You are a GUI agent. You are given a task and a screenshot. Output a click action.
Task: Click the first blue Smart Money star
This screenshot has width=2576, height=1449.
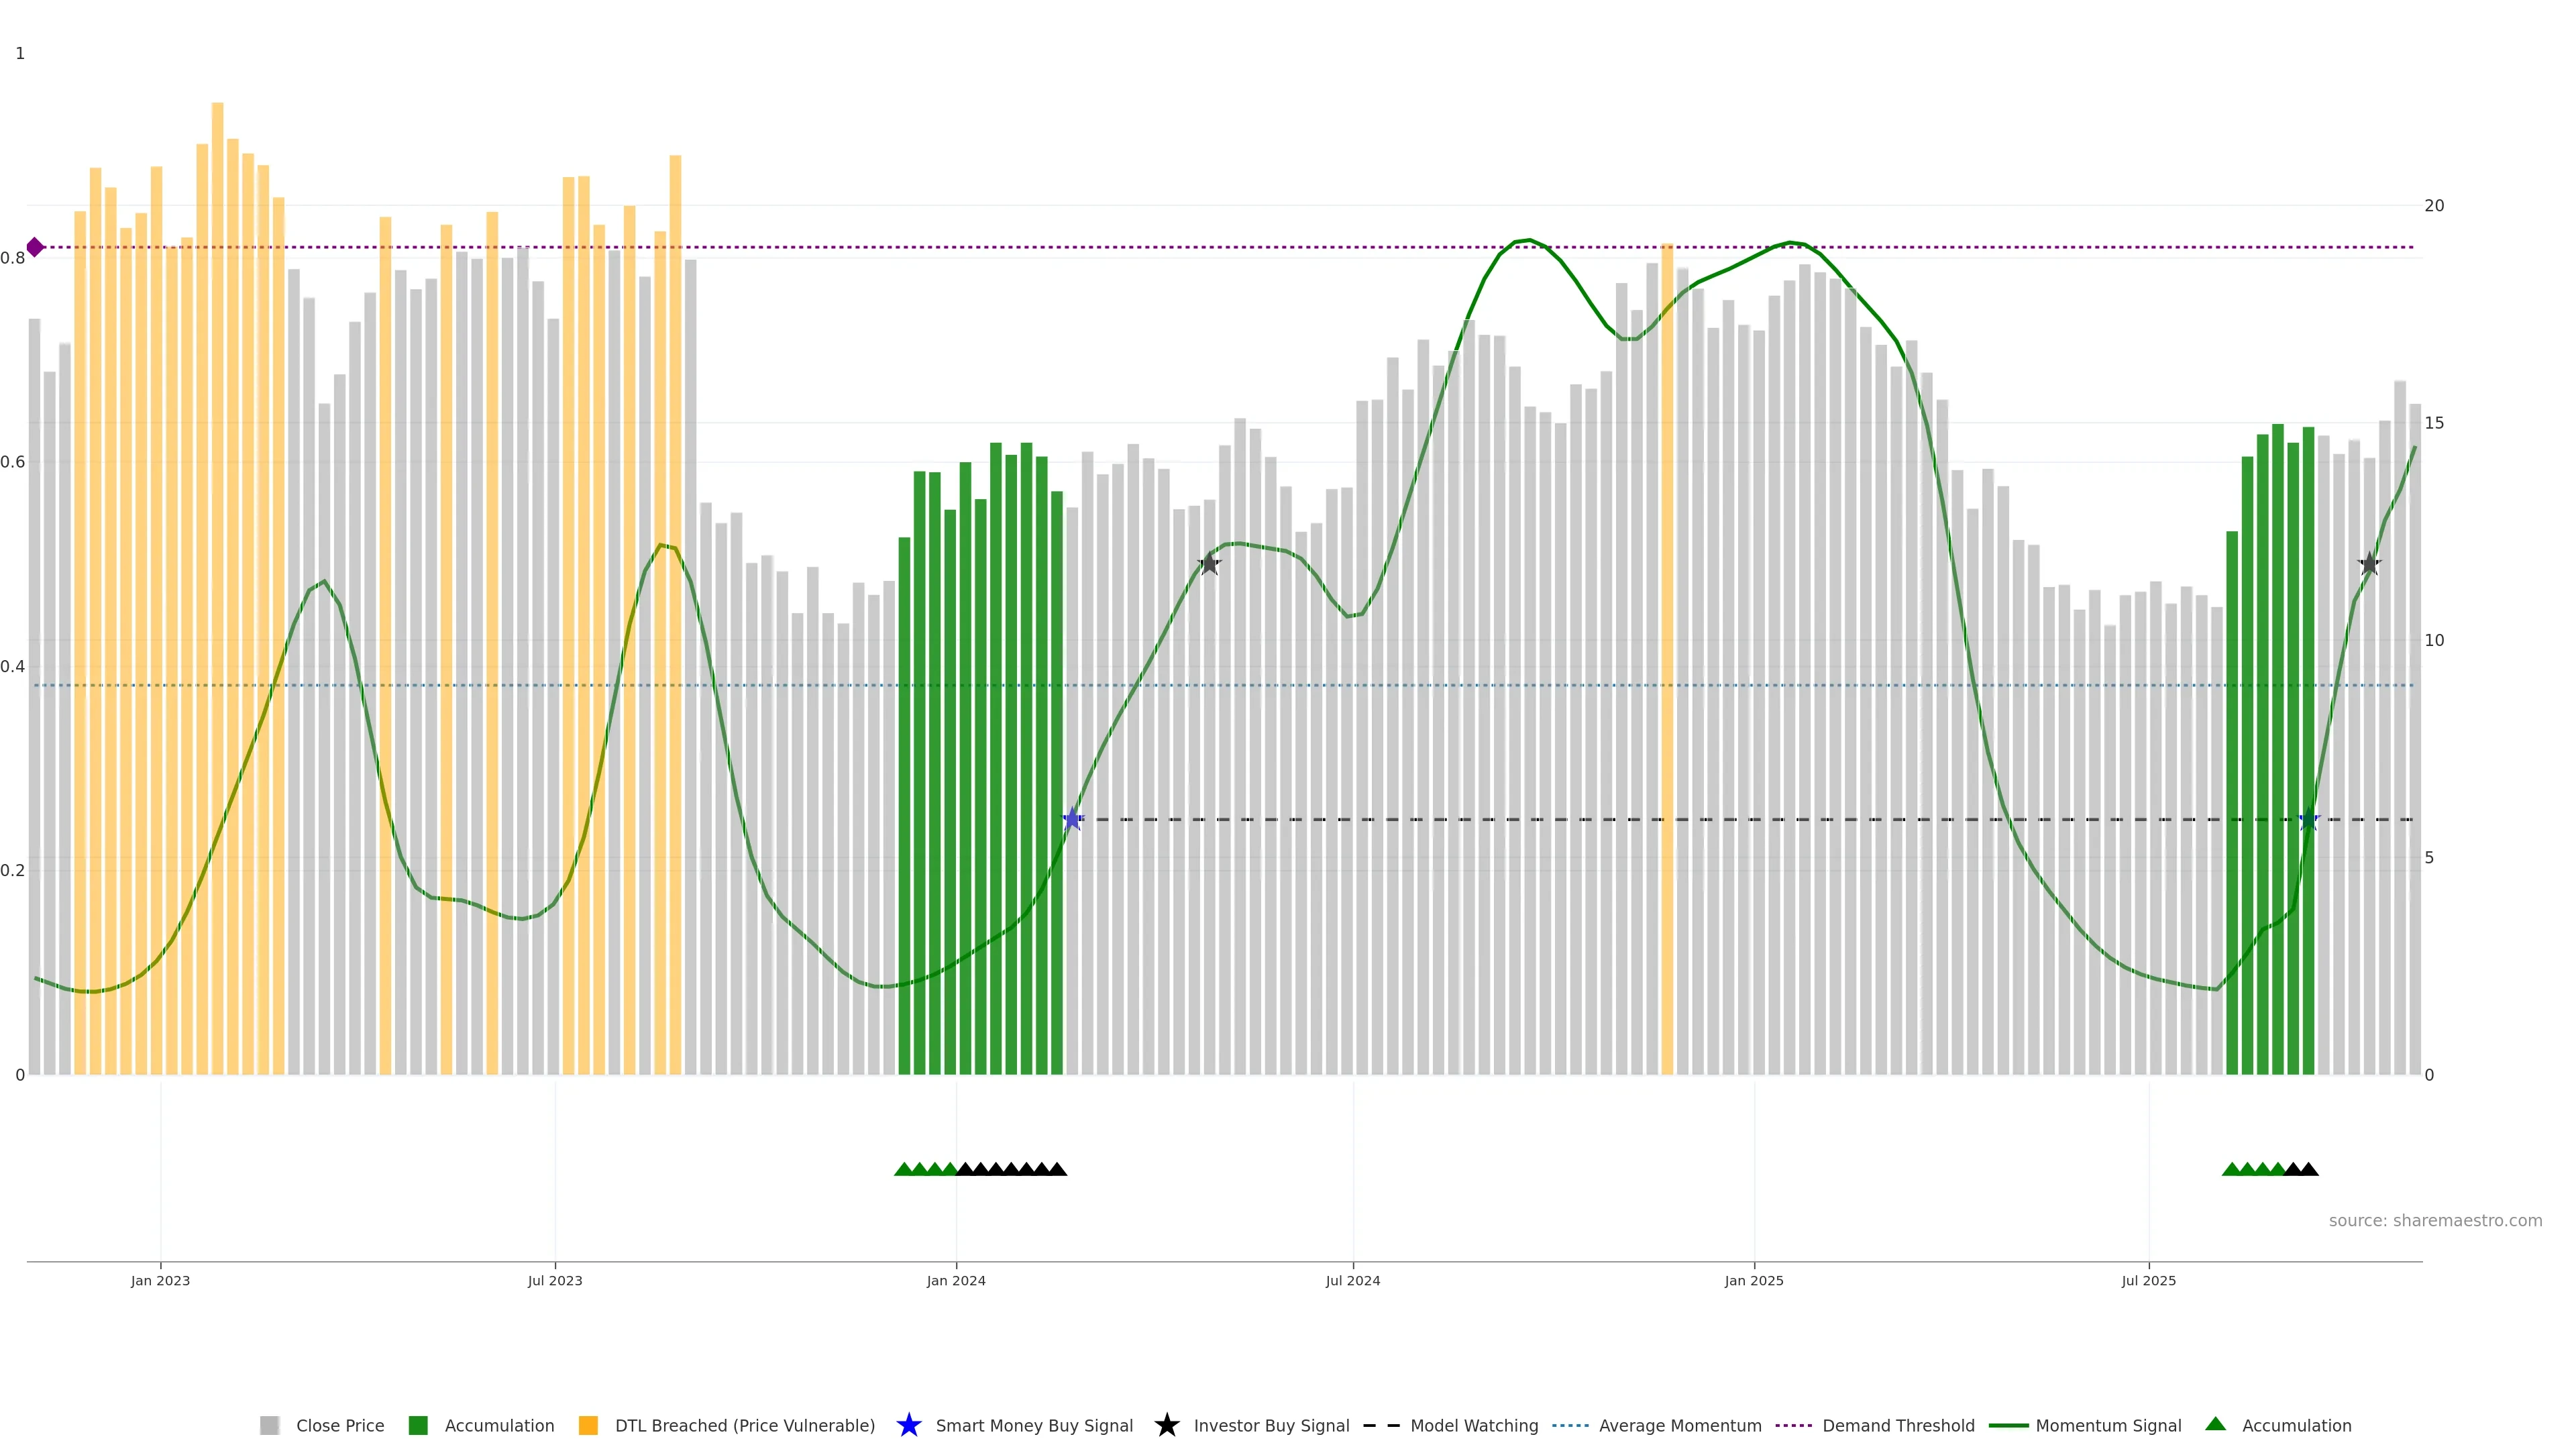point(1072,819)
